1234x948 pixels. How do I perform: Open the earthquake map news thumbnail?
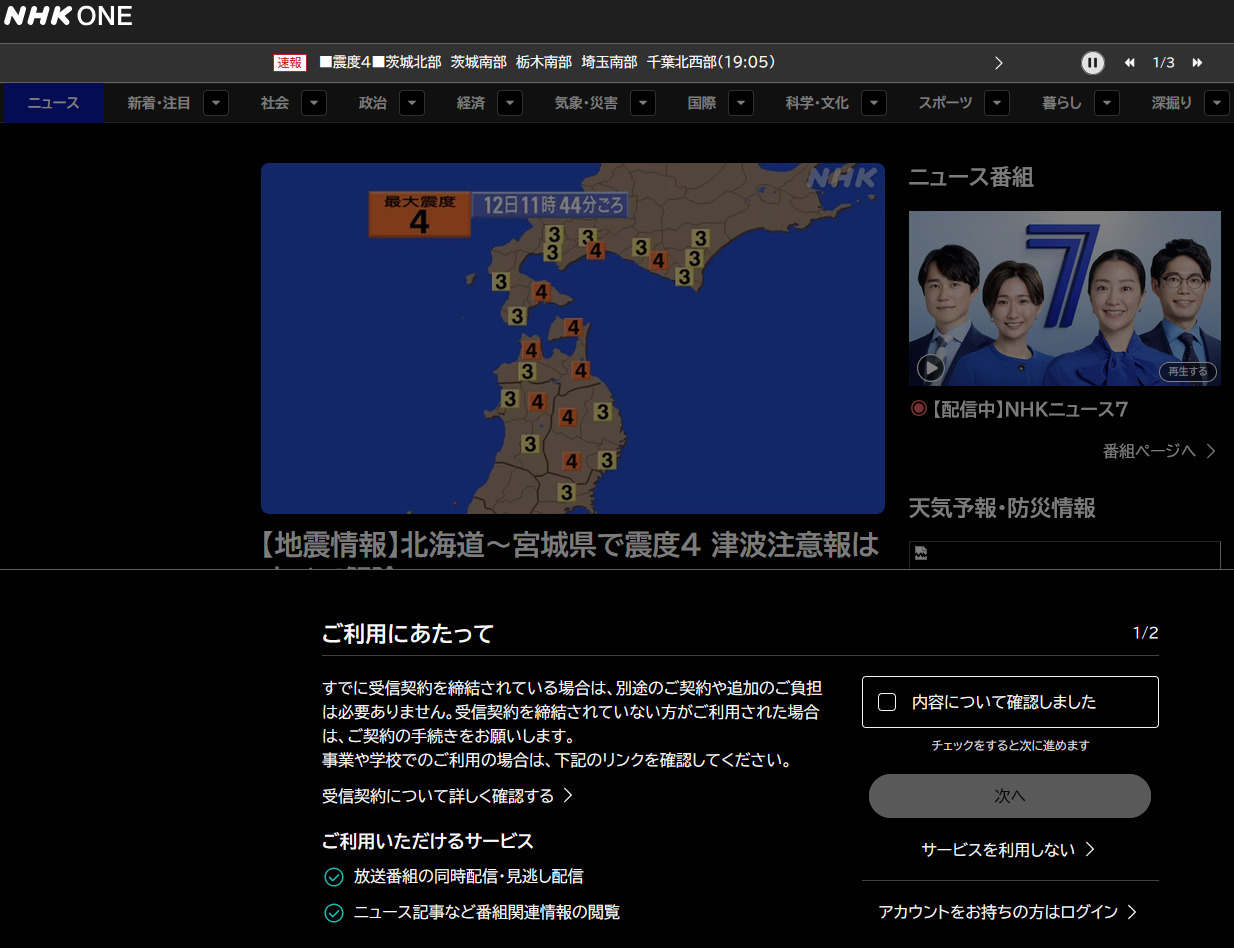pos(572,338)
